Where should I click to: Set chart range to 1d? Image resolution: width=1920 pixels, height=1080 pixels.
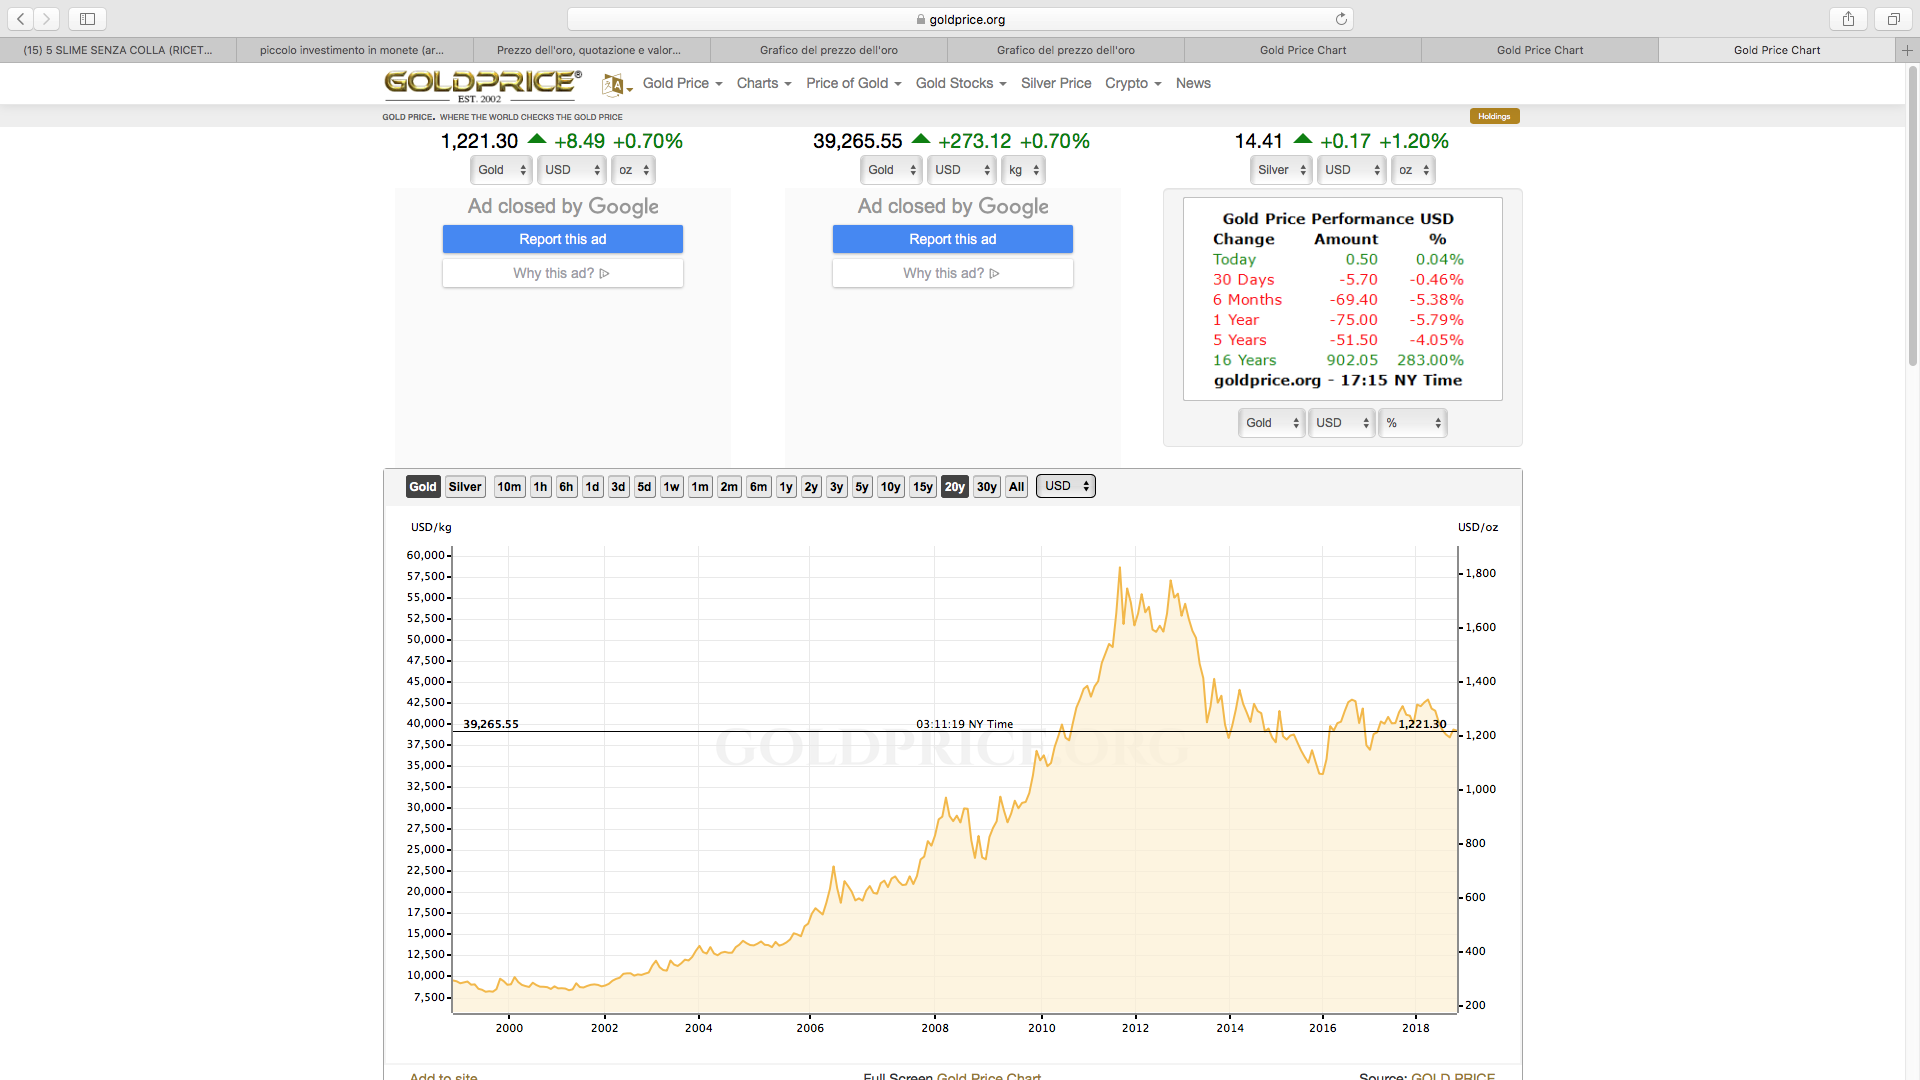593,487
